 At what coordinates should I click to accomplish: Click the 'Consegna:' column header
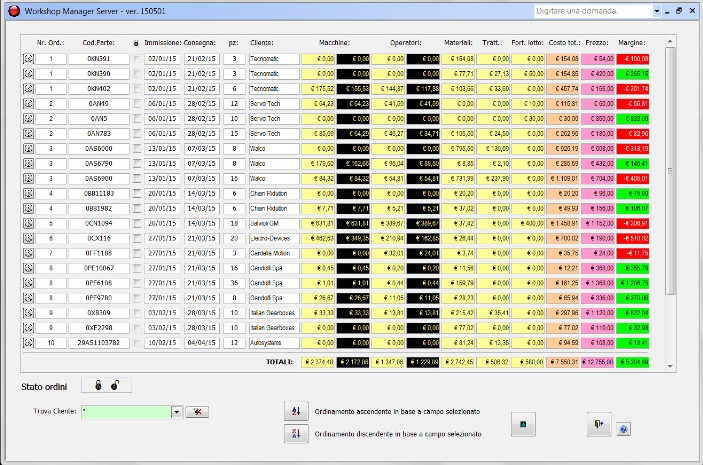pyautogui.click(x=200, y=43)
